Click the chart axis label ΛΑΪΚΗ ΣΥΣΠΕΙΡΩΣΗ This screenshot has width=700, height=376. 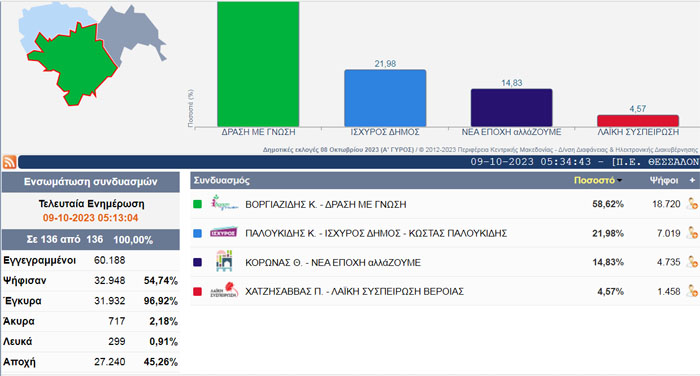coord(638,132)
